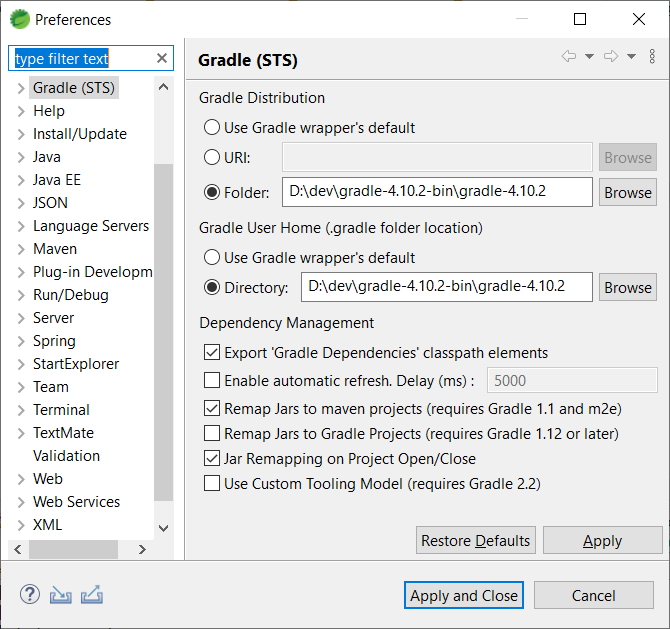Select Terminal in the preferences tree
Screen dimensions: 670x629
coord(62,410)
